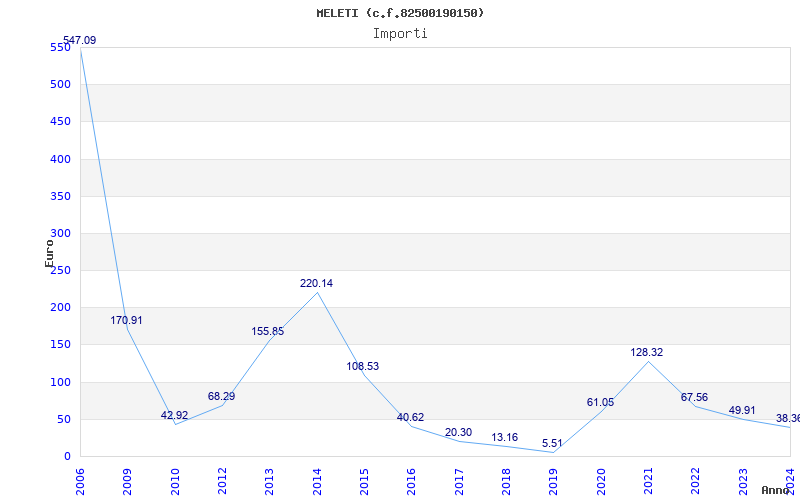Click the 5.51 lowest data label
800x500 pixels.
point(552,443)
